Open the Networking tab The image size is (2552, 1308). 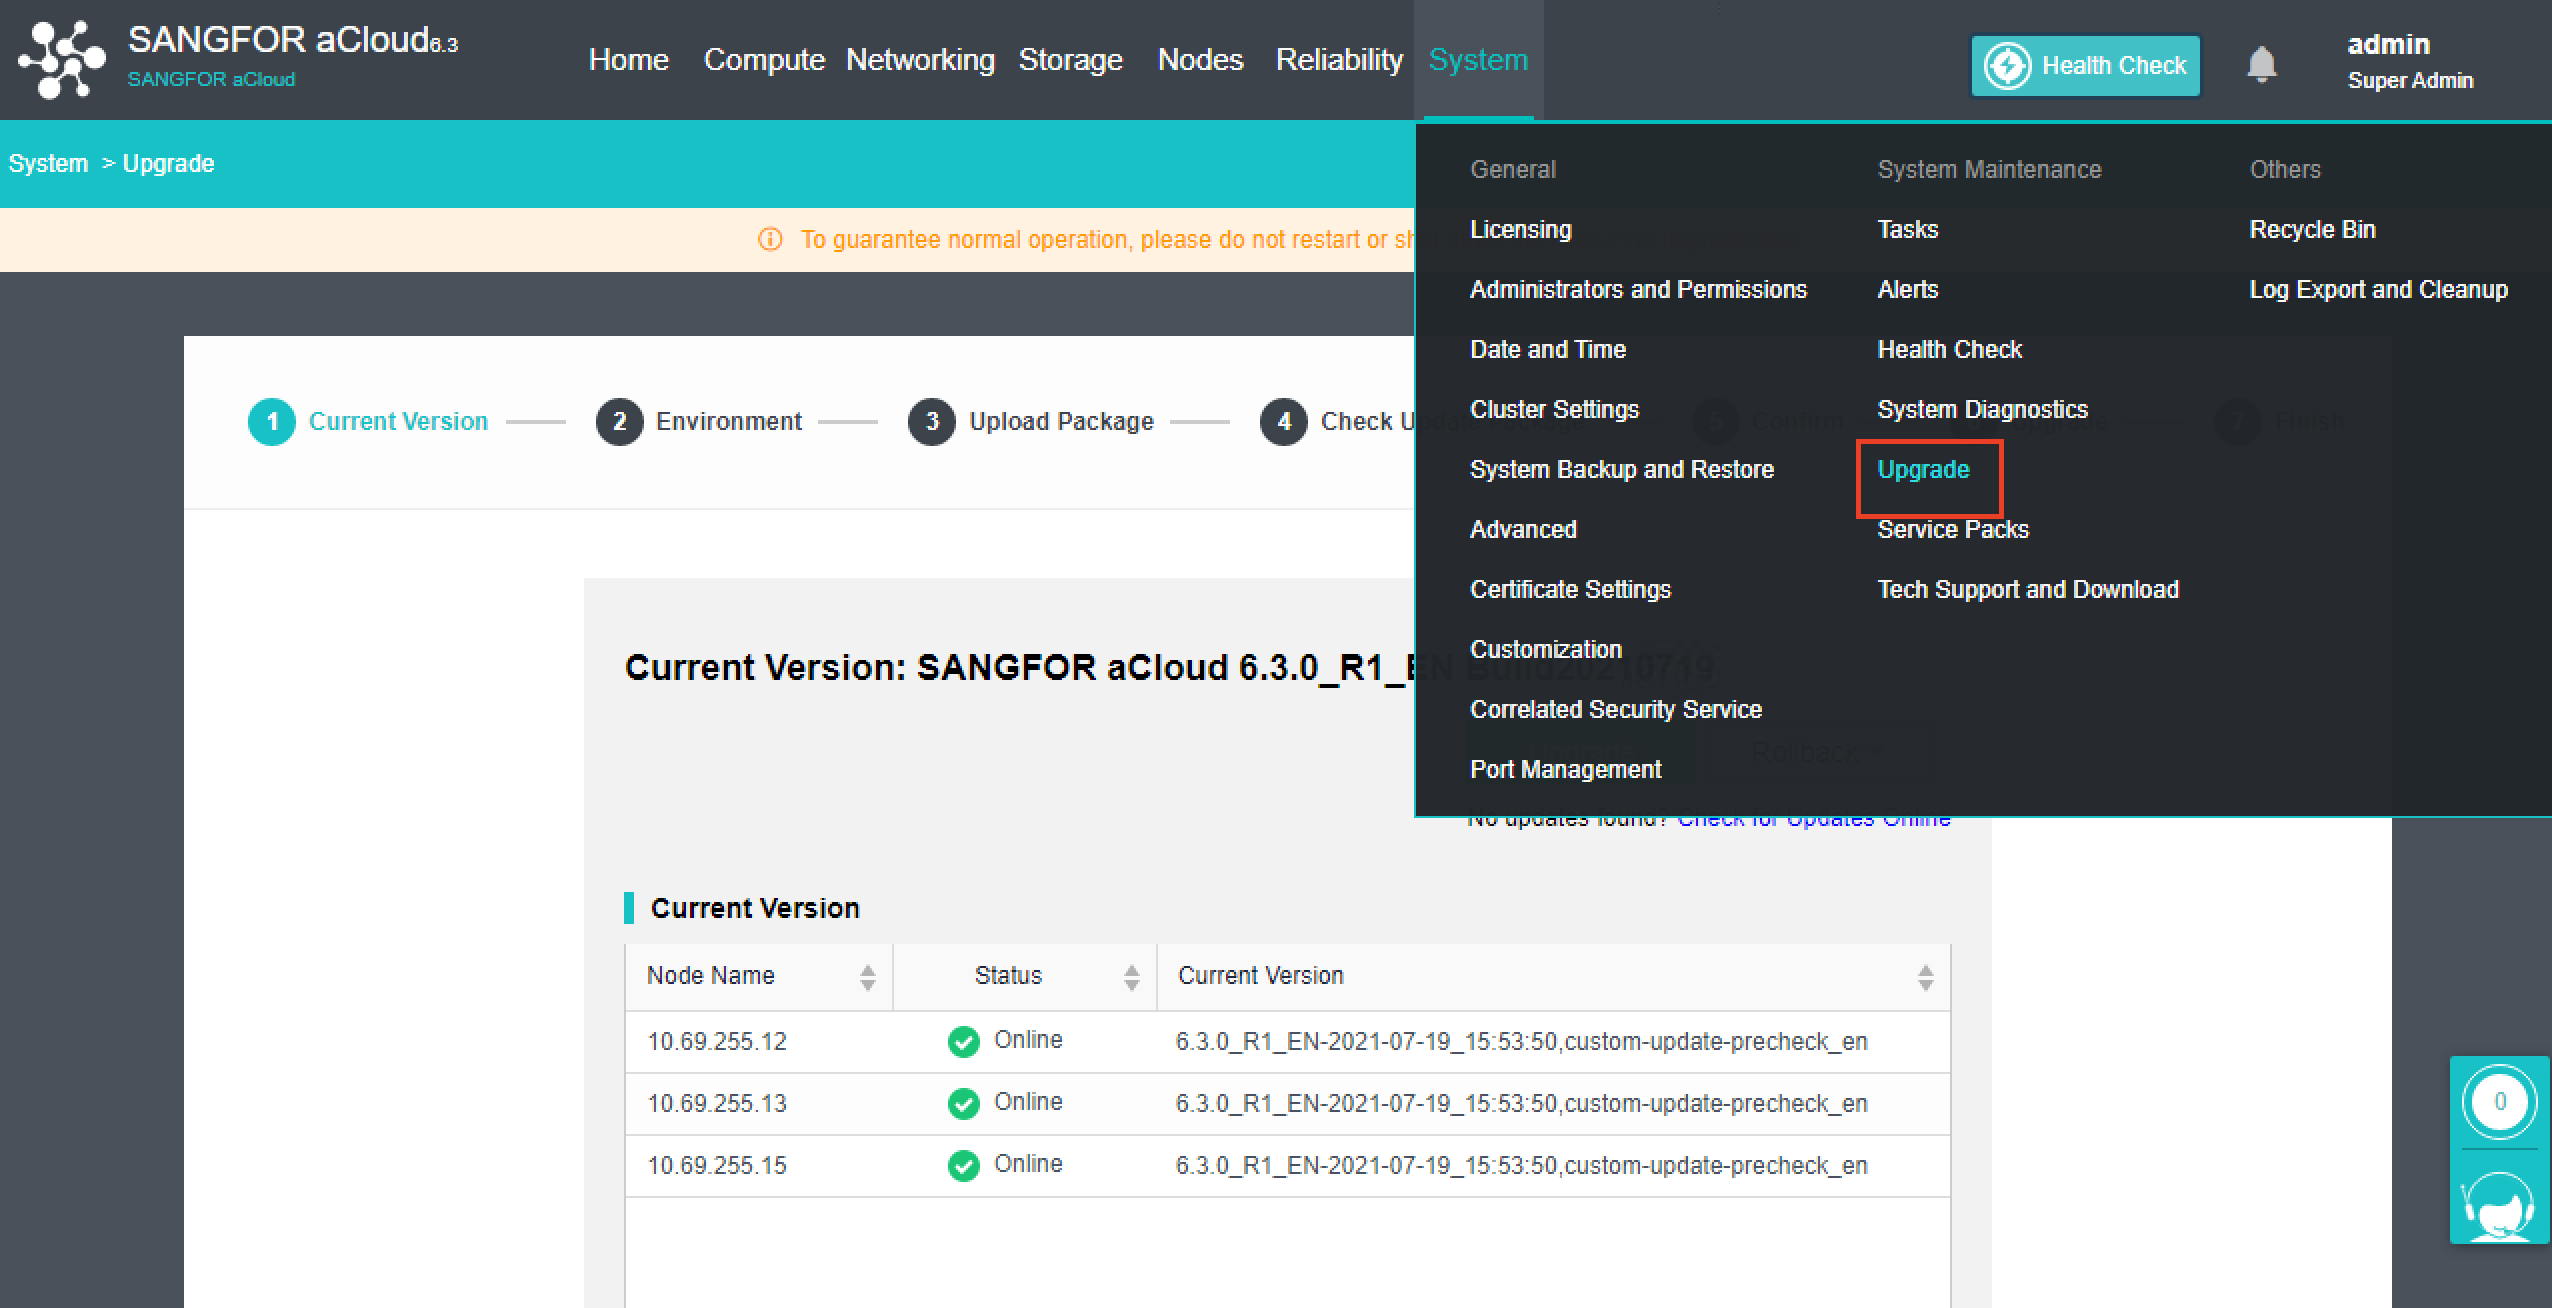tap(921, 60)
